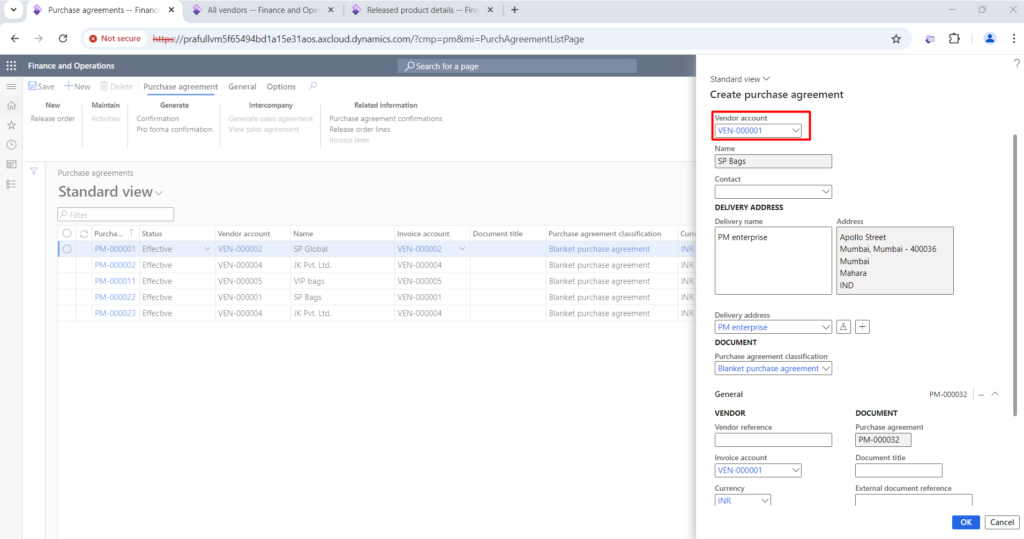Refresh the grid using refresh icon
The width and height of the screenshot is (1024, 539).
(84, 233)
